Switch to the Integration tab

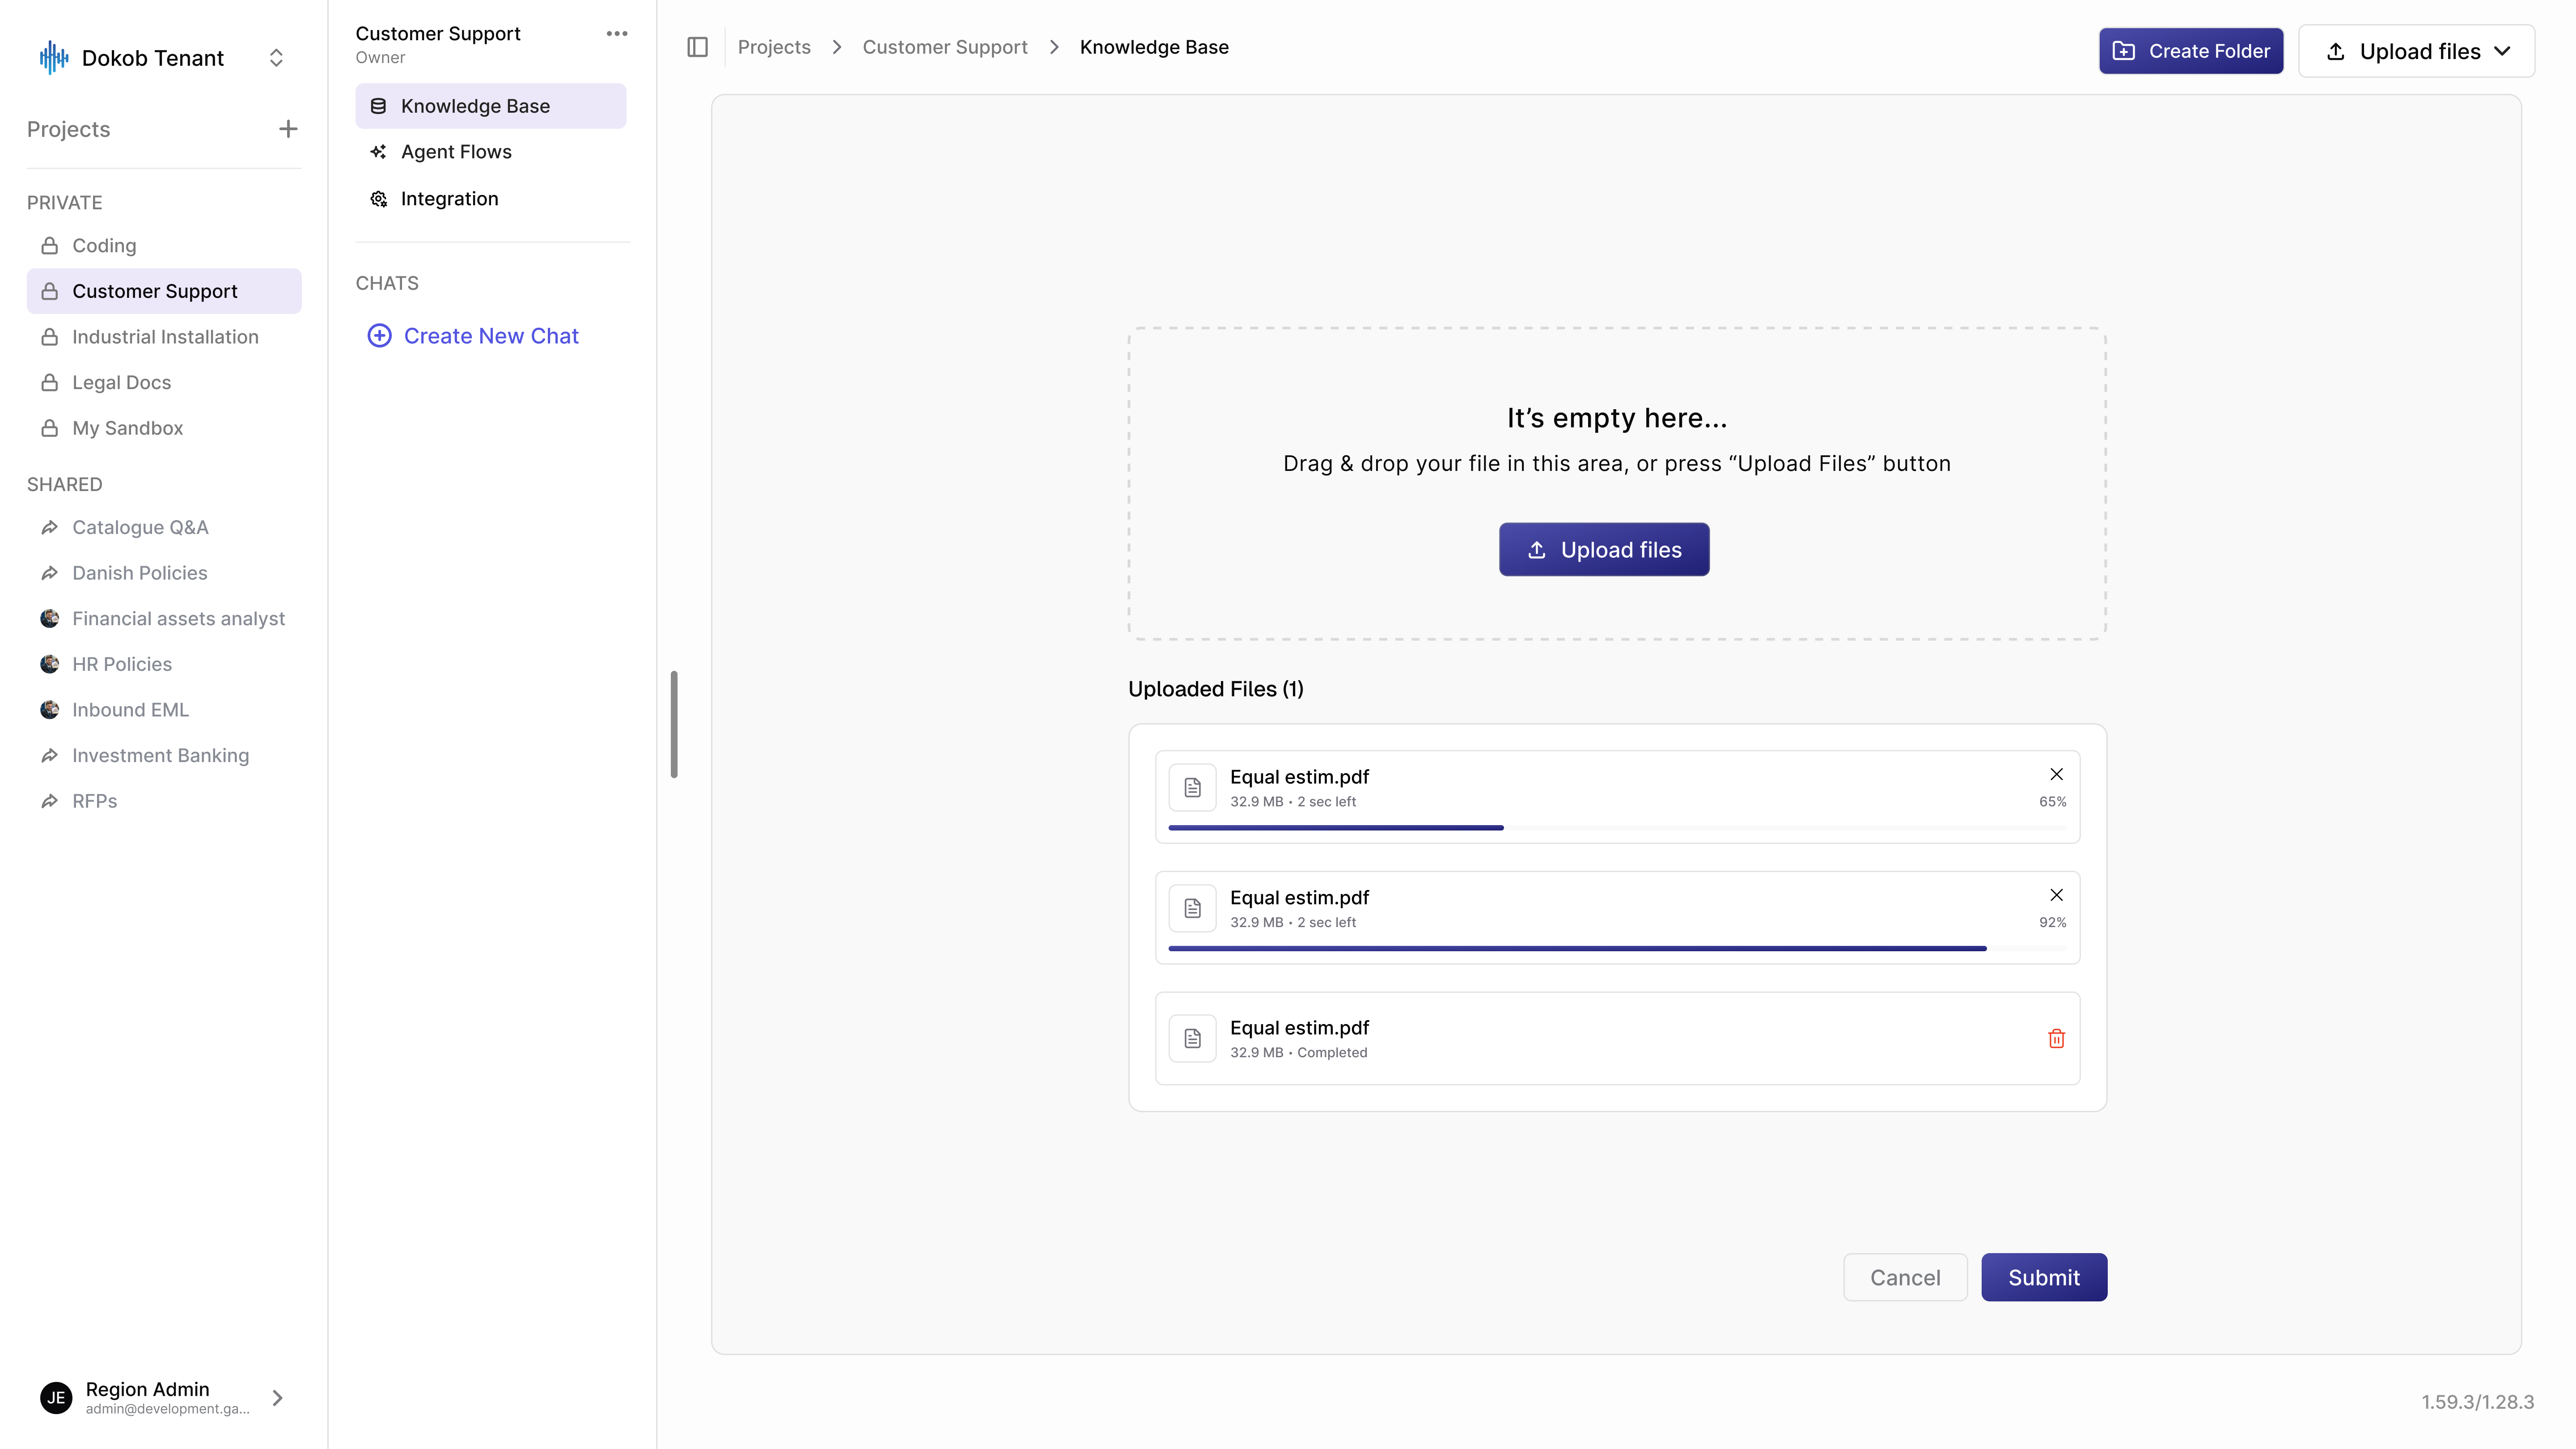tap(491, 199)
